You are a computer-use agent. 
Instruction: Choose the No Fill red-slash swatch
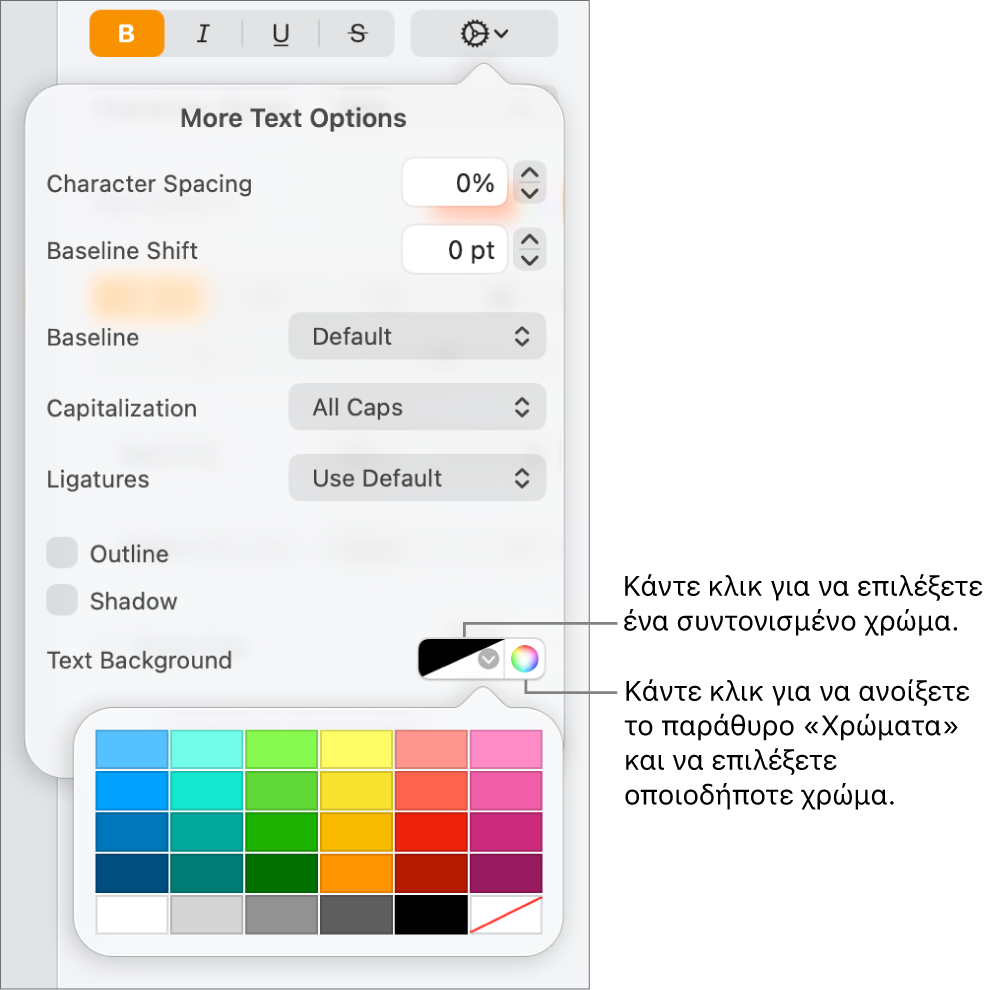[506, 915]
